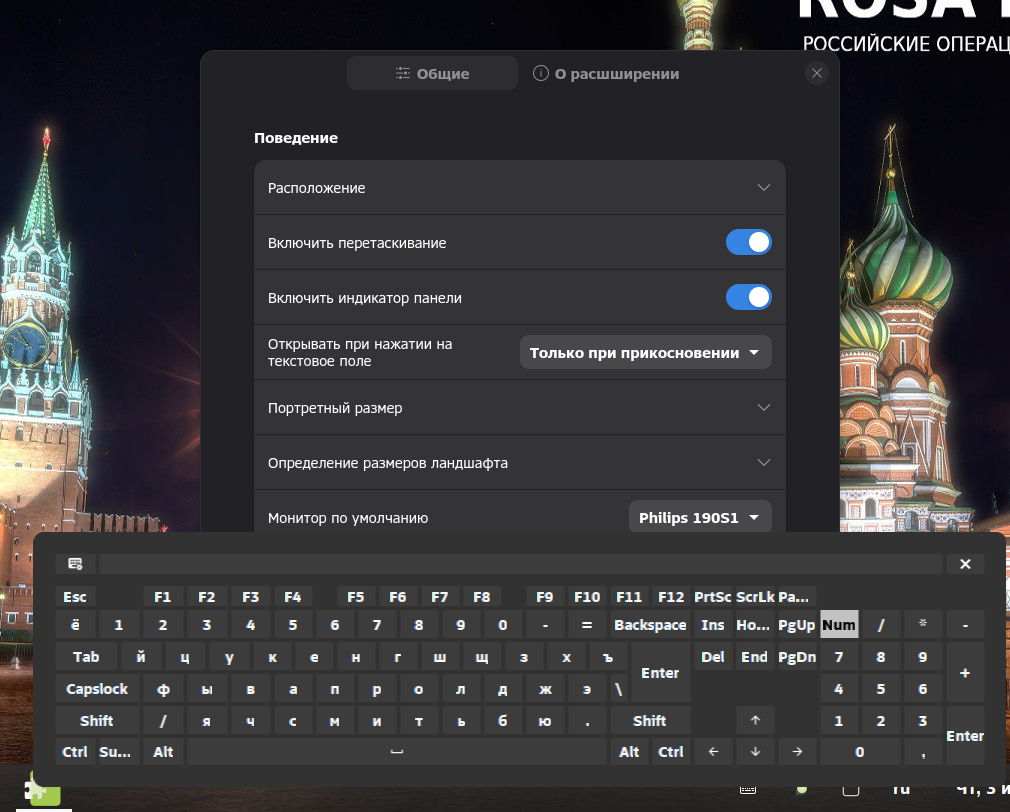Open the Только при прикосновении dropdown

coord(645,353)
